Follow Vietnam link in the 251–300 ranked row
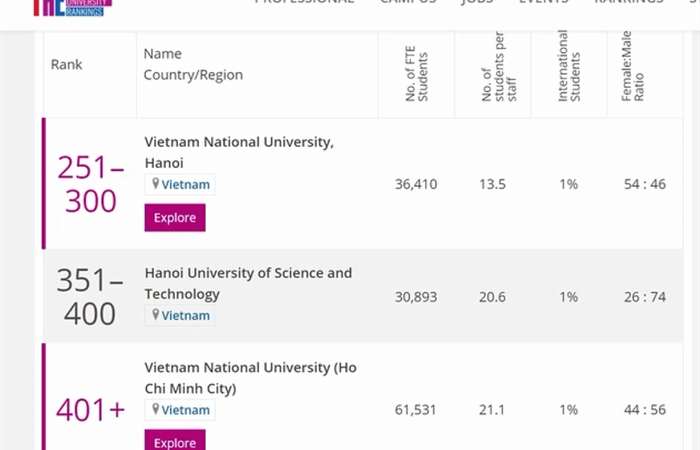 (x=186, y=184)
